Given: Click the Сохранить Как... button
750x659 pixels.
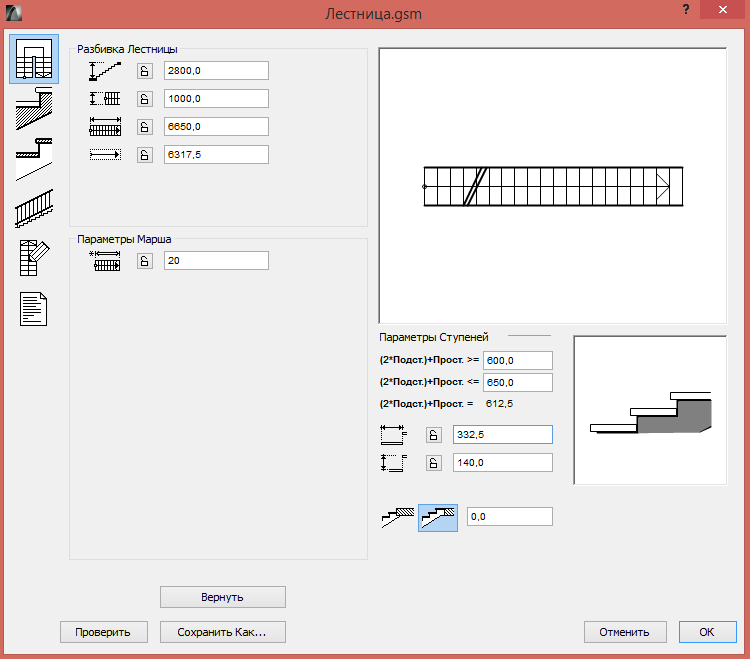Looking at the screenshot, I should pos(223,632).
